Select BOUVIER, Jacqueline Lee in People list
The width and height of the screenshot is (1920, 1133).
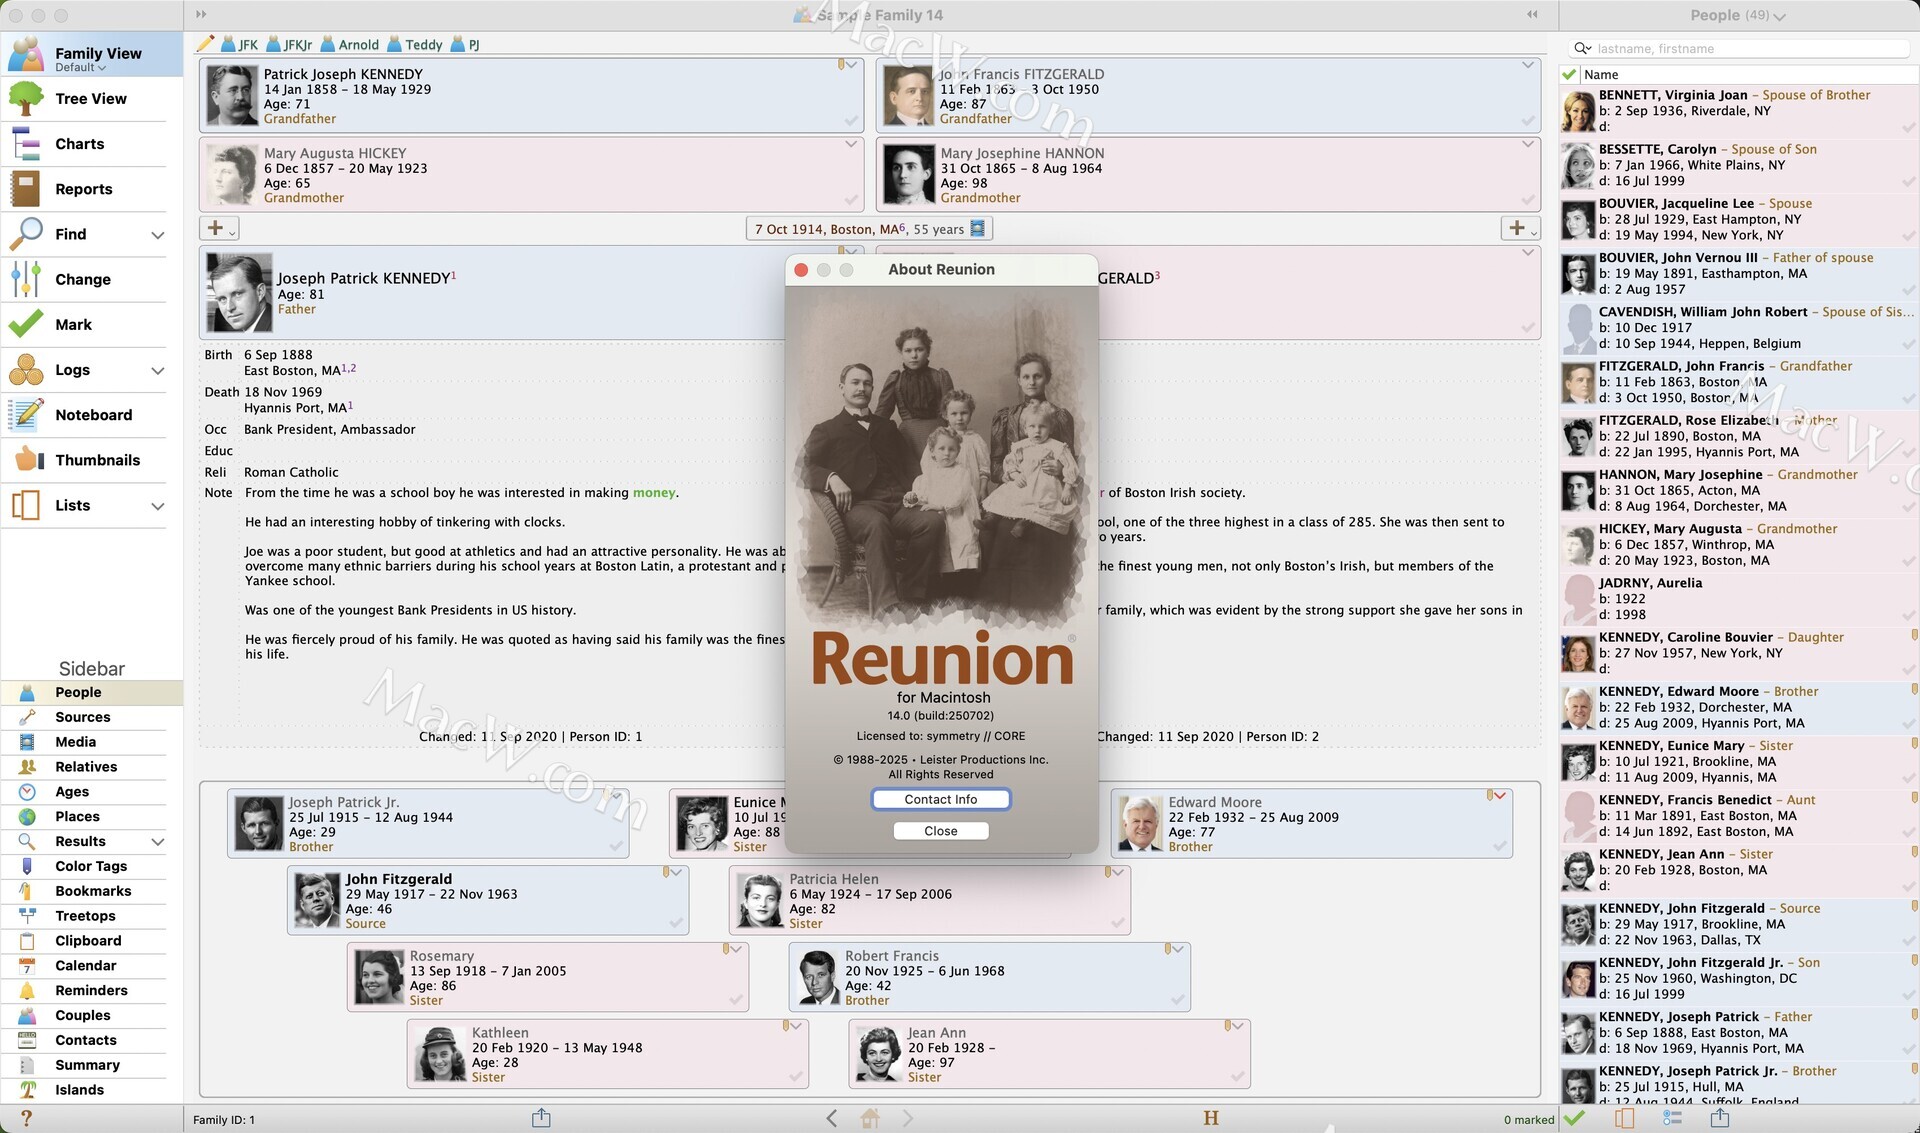[1738, 220]
